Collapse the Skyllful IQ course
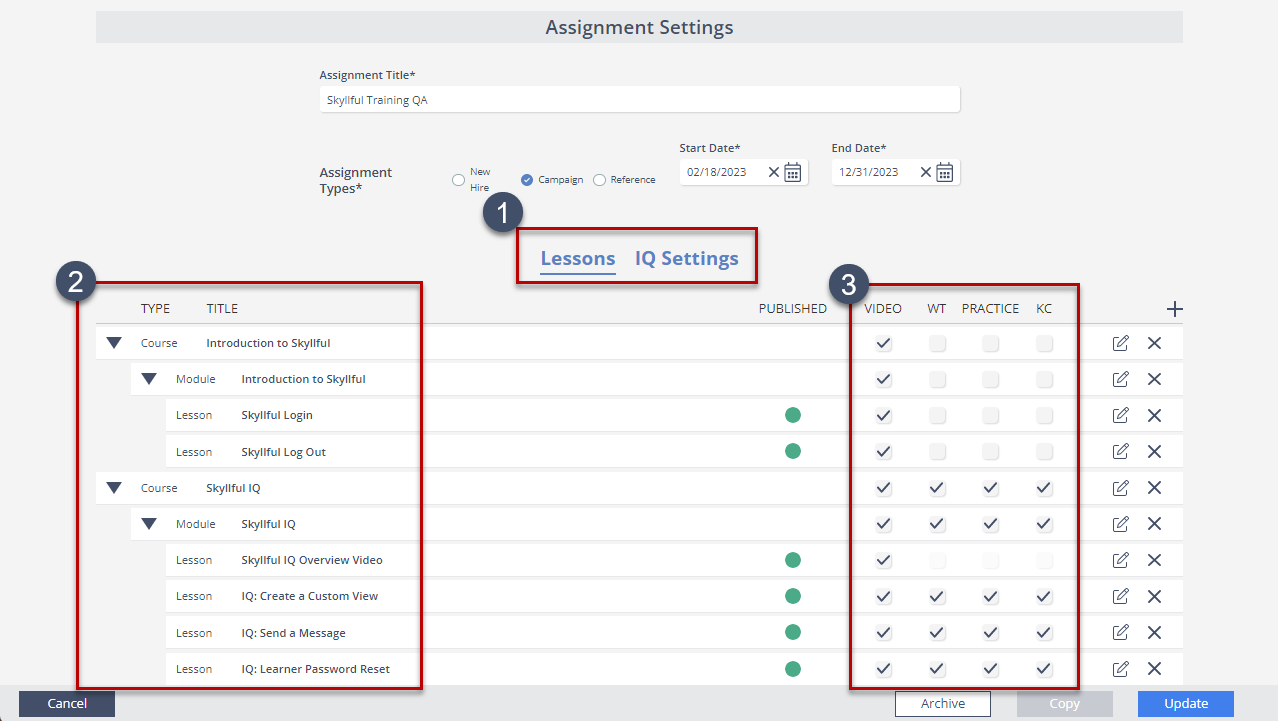1278x721 pixels. (x=114, y=488)
